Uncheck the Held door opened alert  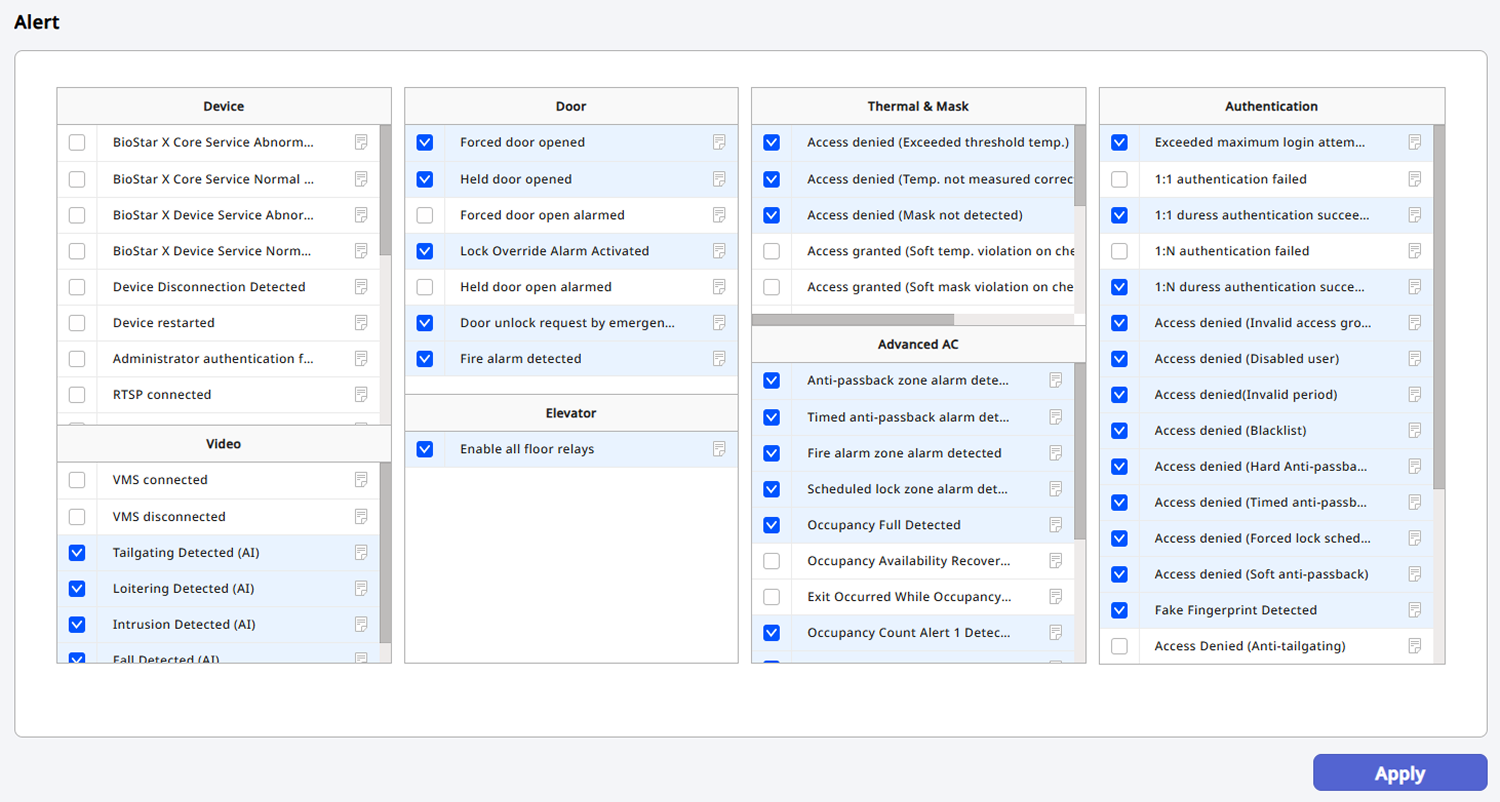425,180
